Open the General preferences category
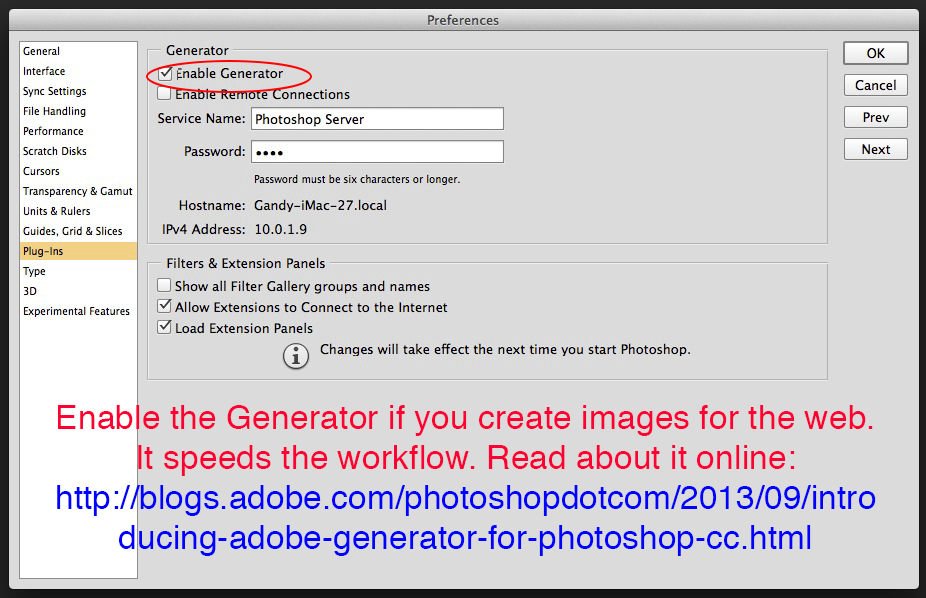926x598 pixels. [x=78, y=51]
